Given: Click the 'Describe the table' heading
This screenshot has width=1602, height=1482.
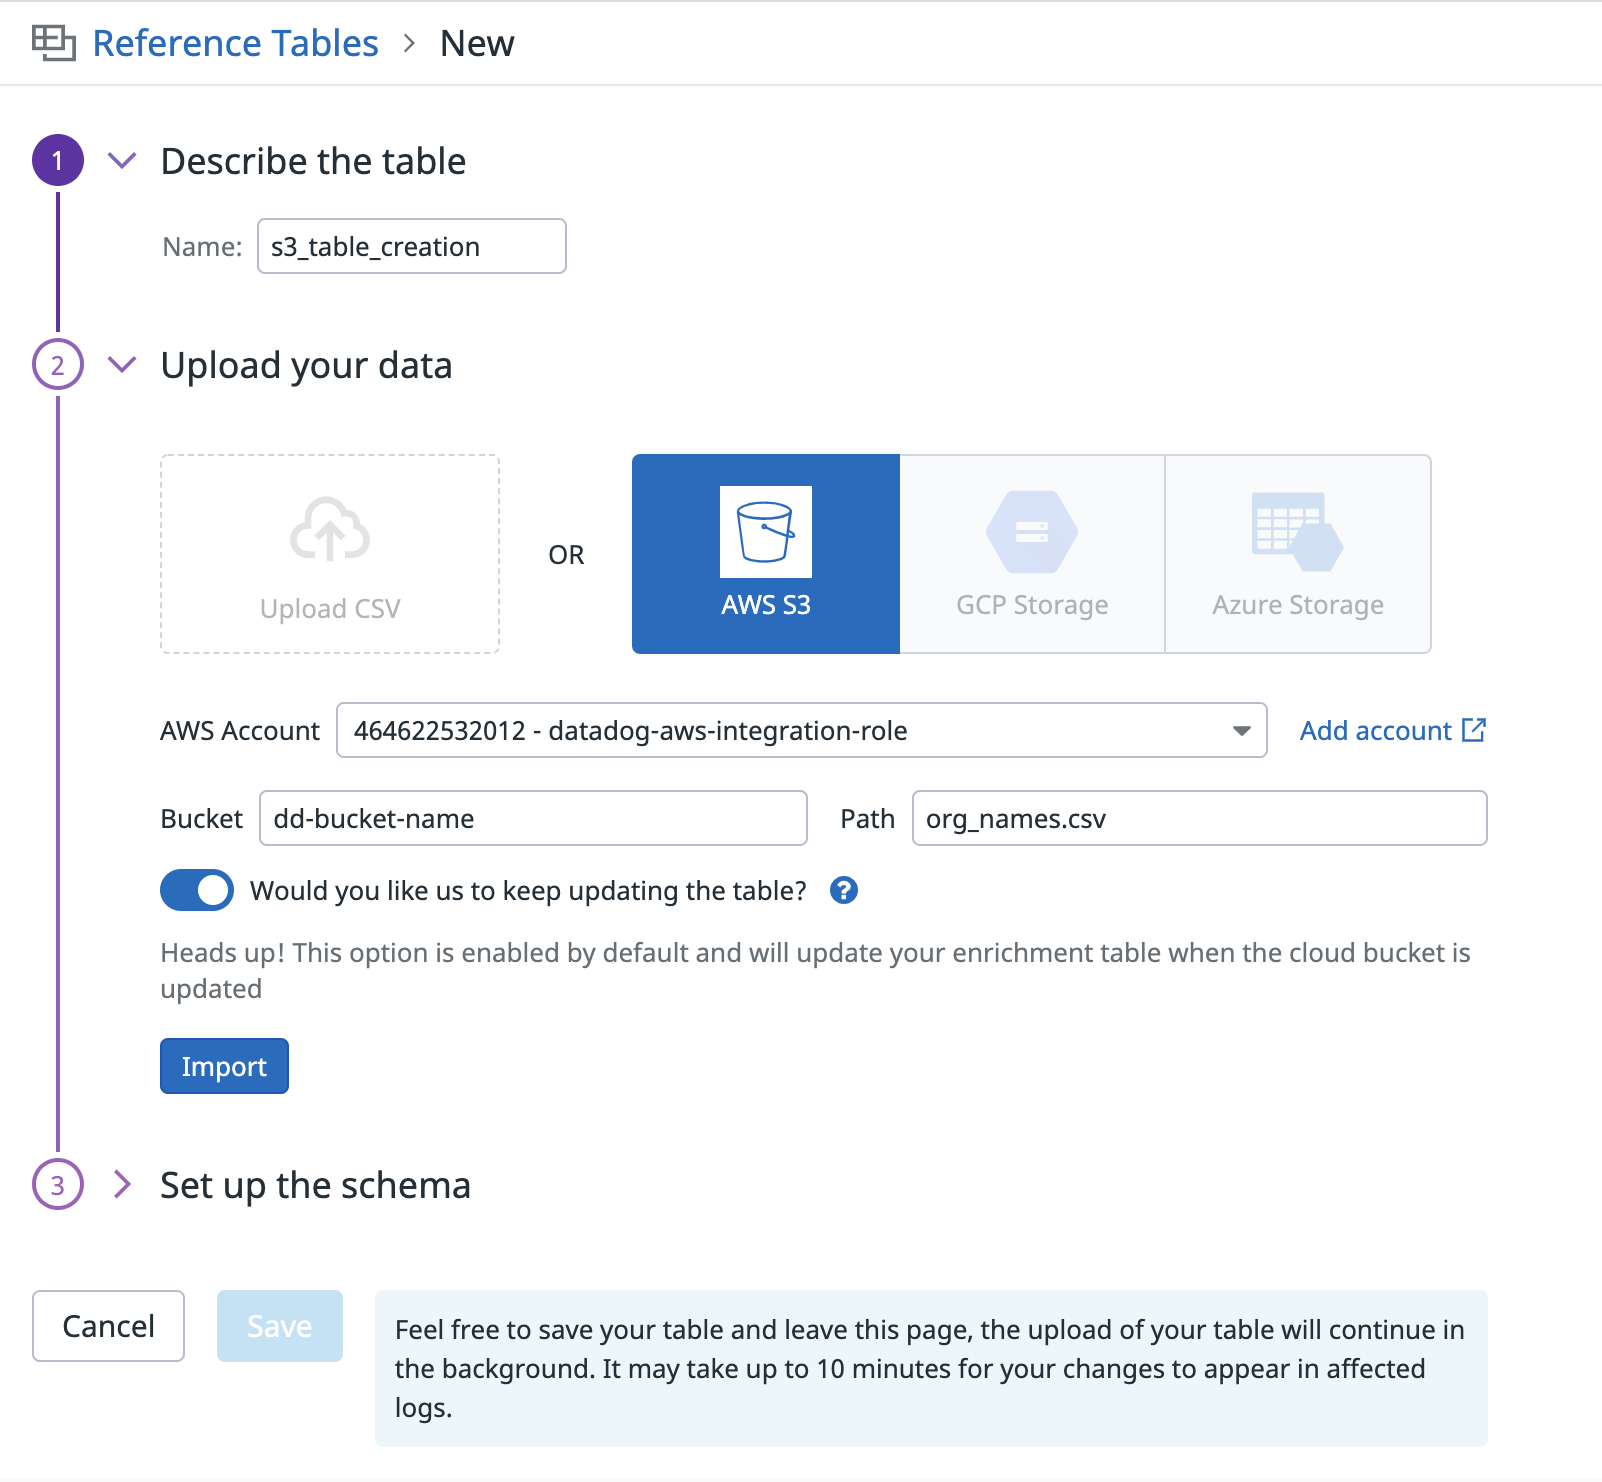Looking at the screenshot, I should point(313,161).
